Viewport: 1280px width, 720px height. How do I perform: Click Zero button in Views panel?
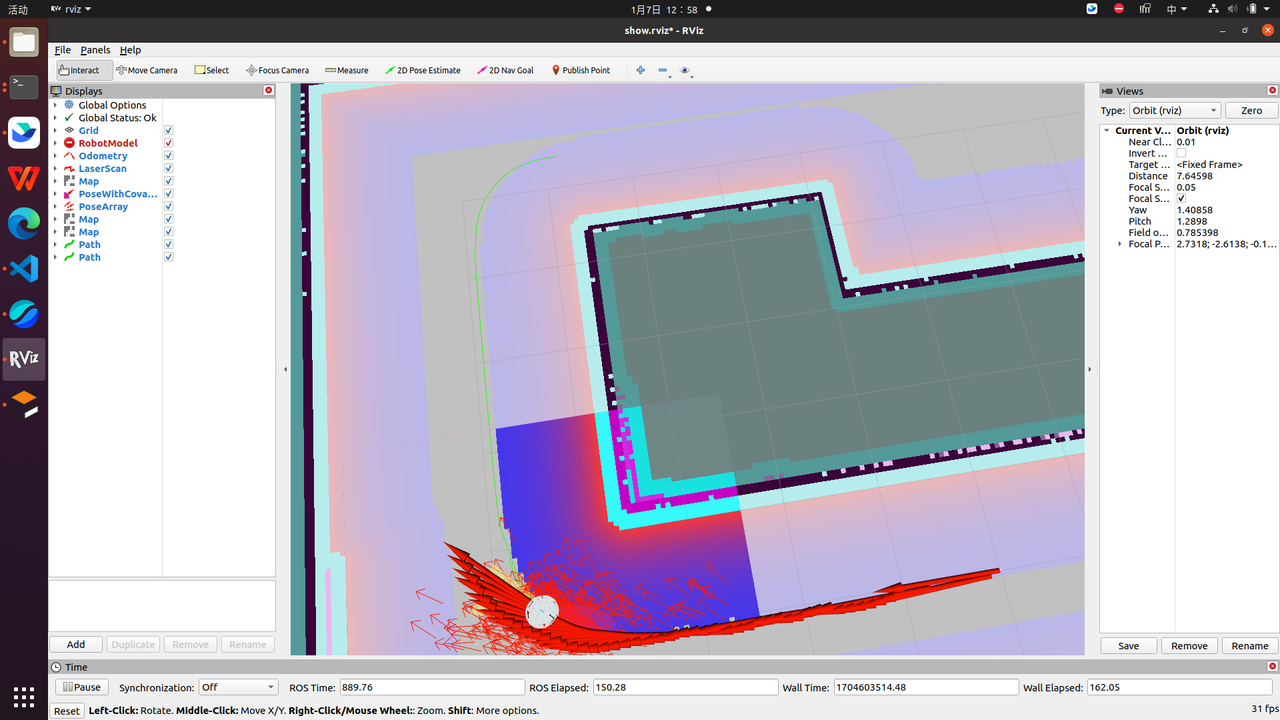[1251, 110]
